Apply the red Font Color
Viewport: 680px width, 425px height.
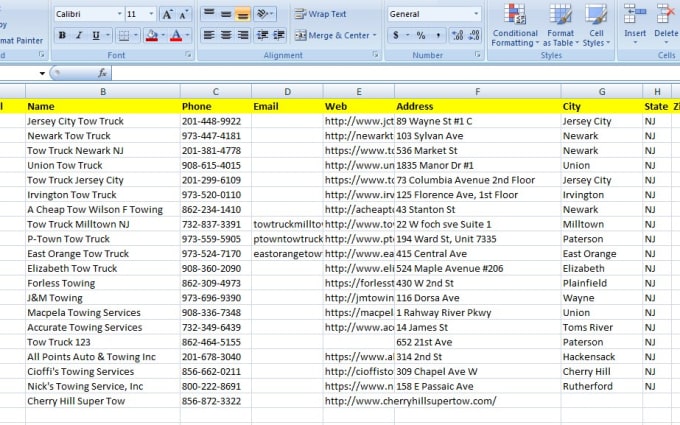pyautogui.click(x=176, y=35)
